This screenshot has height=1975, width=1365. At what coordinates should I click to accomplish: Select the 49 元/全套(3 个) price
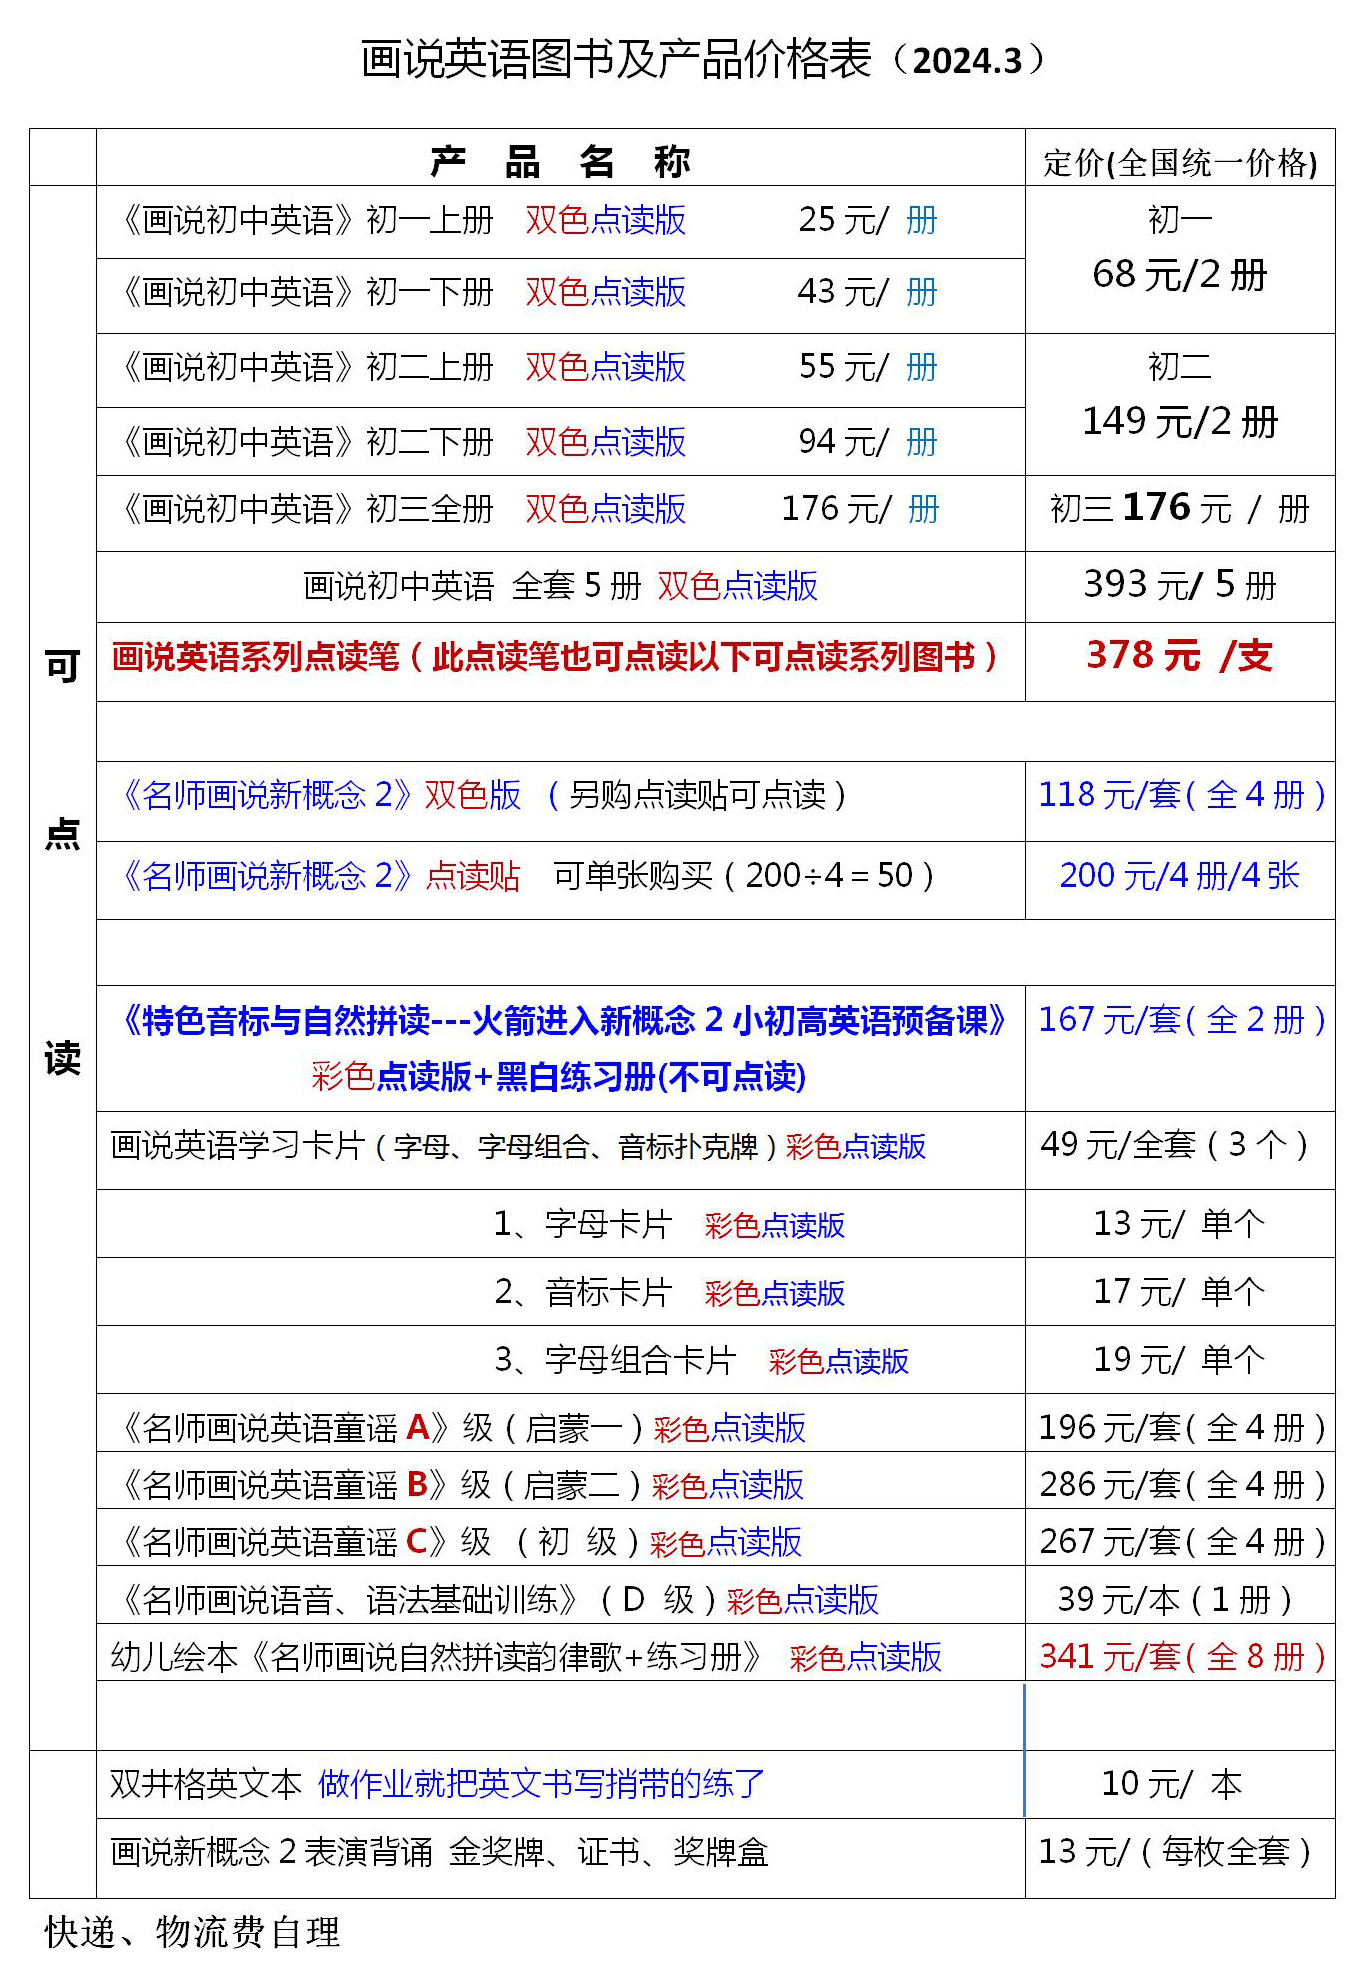pyautogui.click(x=1176, y=1144)
